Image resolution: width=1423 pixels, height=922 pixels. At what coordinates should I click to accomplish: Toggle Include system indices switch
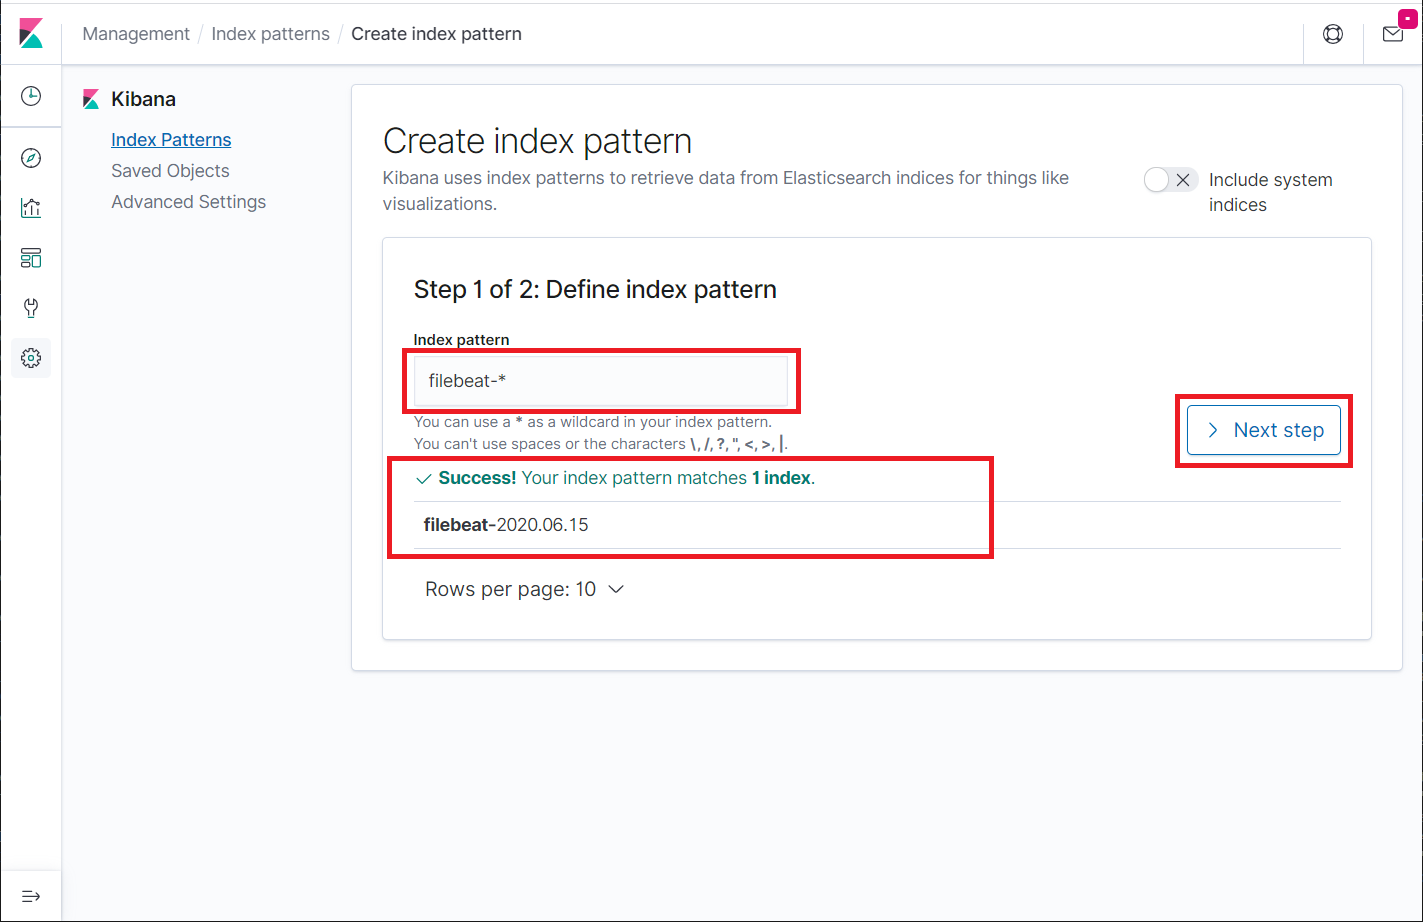pos(1171,180)
